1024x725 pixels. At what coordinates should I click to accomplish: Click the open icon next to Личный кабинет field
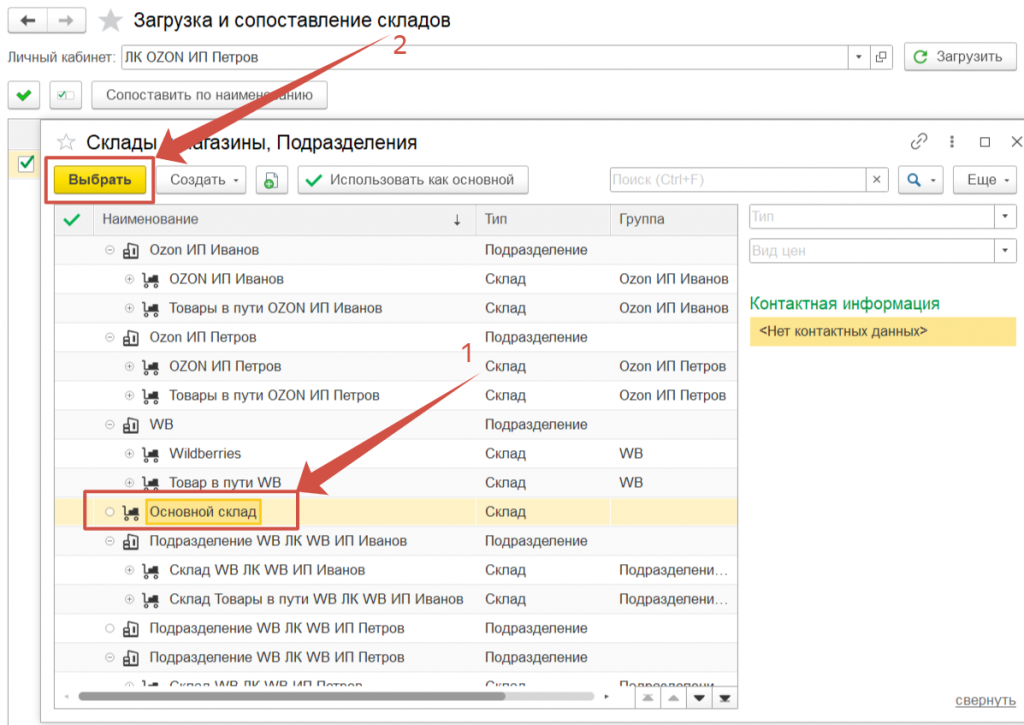coord(881,57)
